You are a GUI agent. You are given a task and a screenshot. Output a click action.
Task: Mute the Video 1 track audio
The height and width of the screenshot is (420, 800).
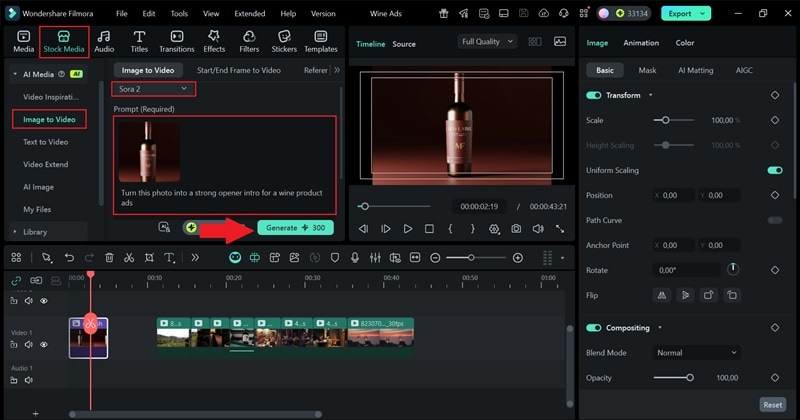[29, 344]
